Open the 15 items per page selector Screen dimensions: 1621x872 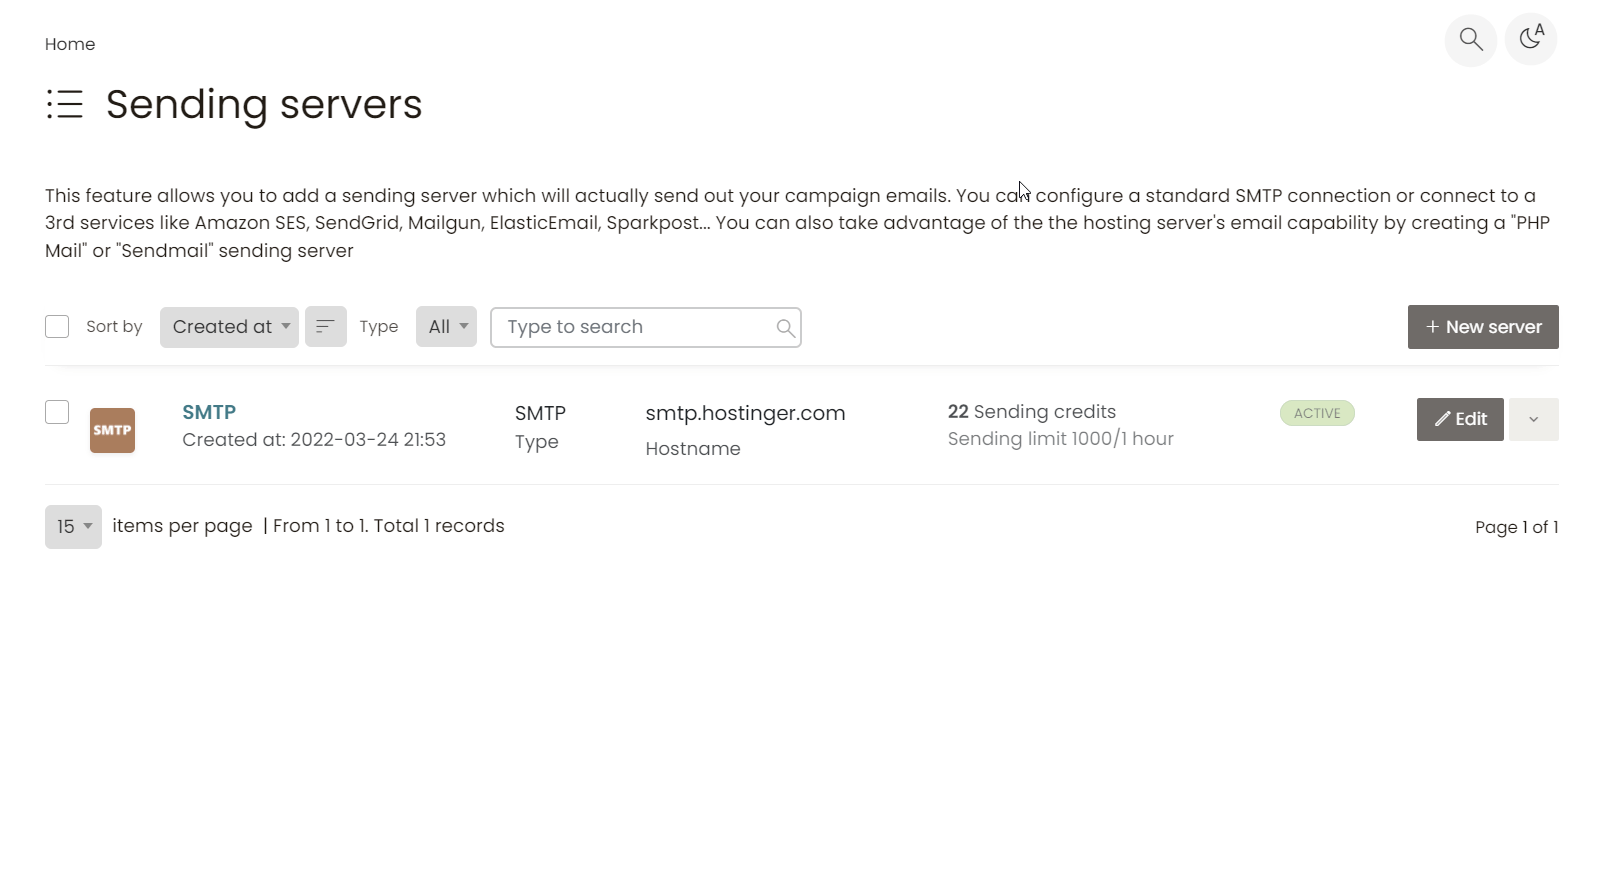pos(72,527)
